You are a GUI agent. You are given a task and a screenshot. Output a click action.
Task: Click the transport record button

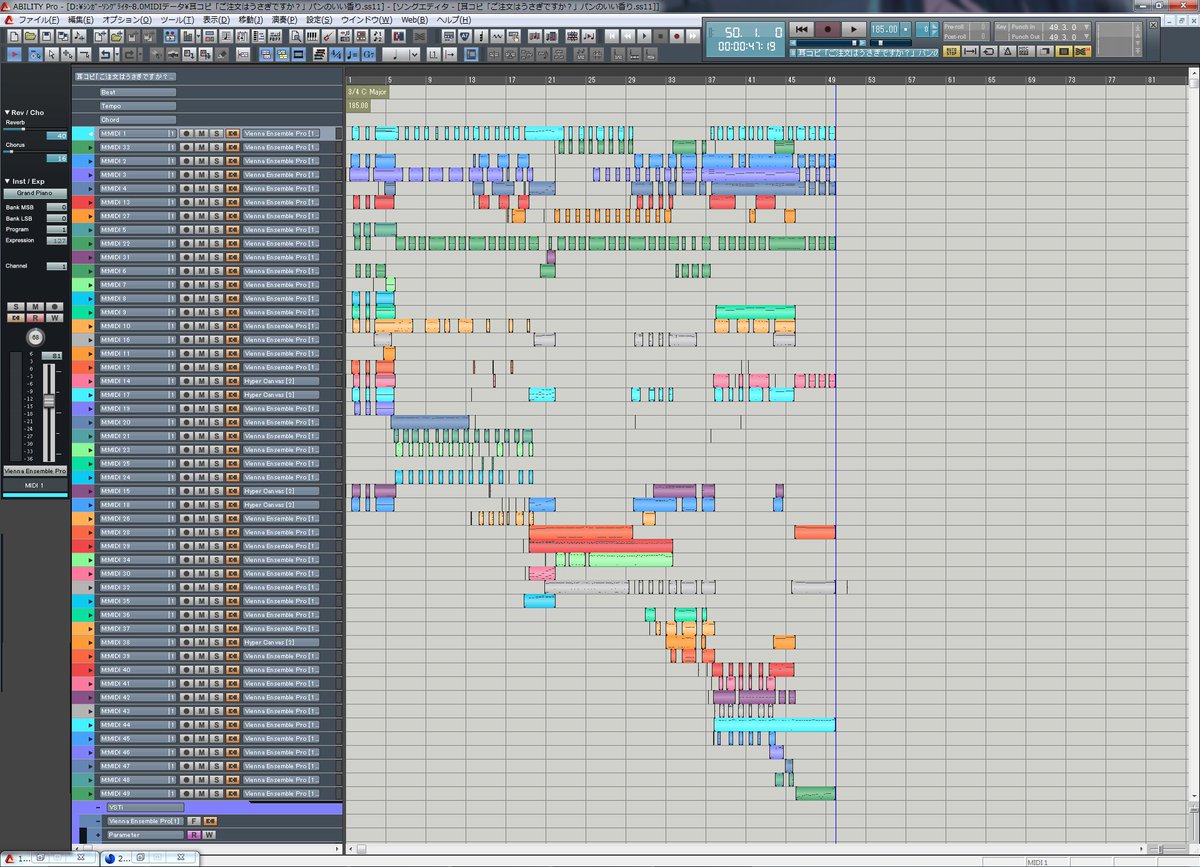tap(828, 29)
